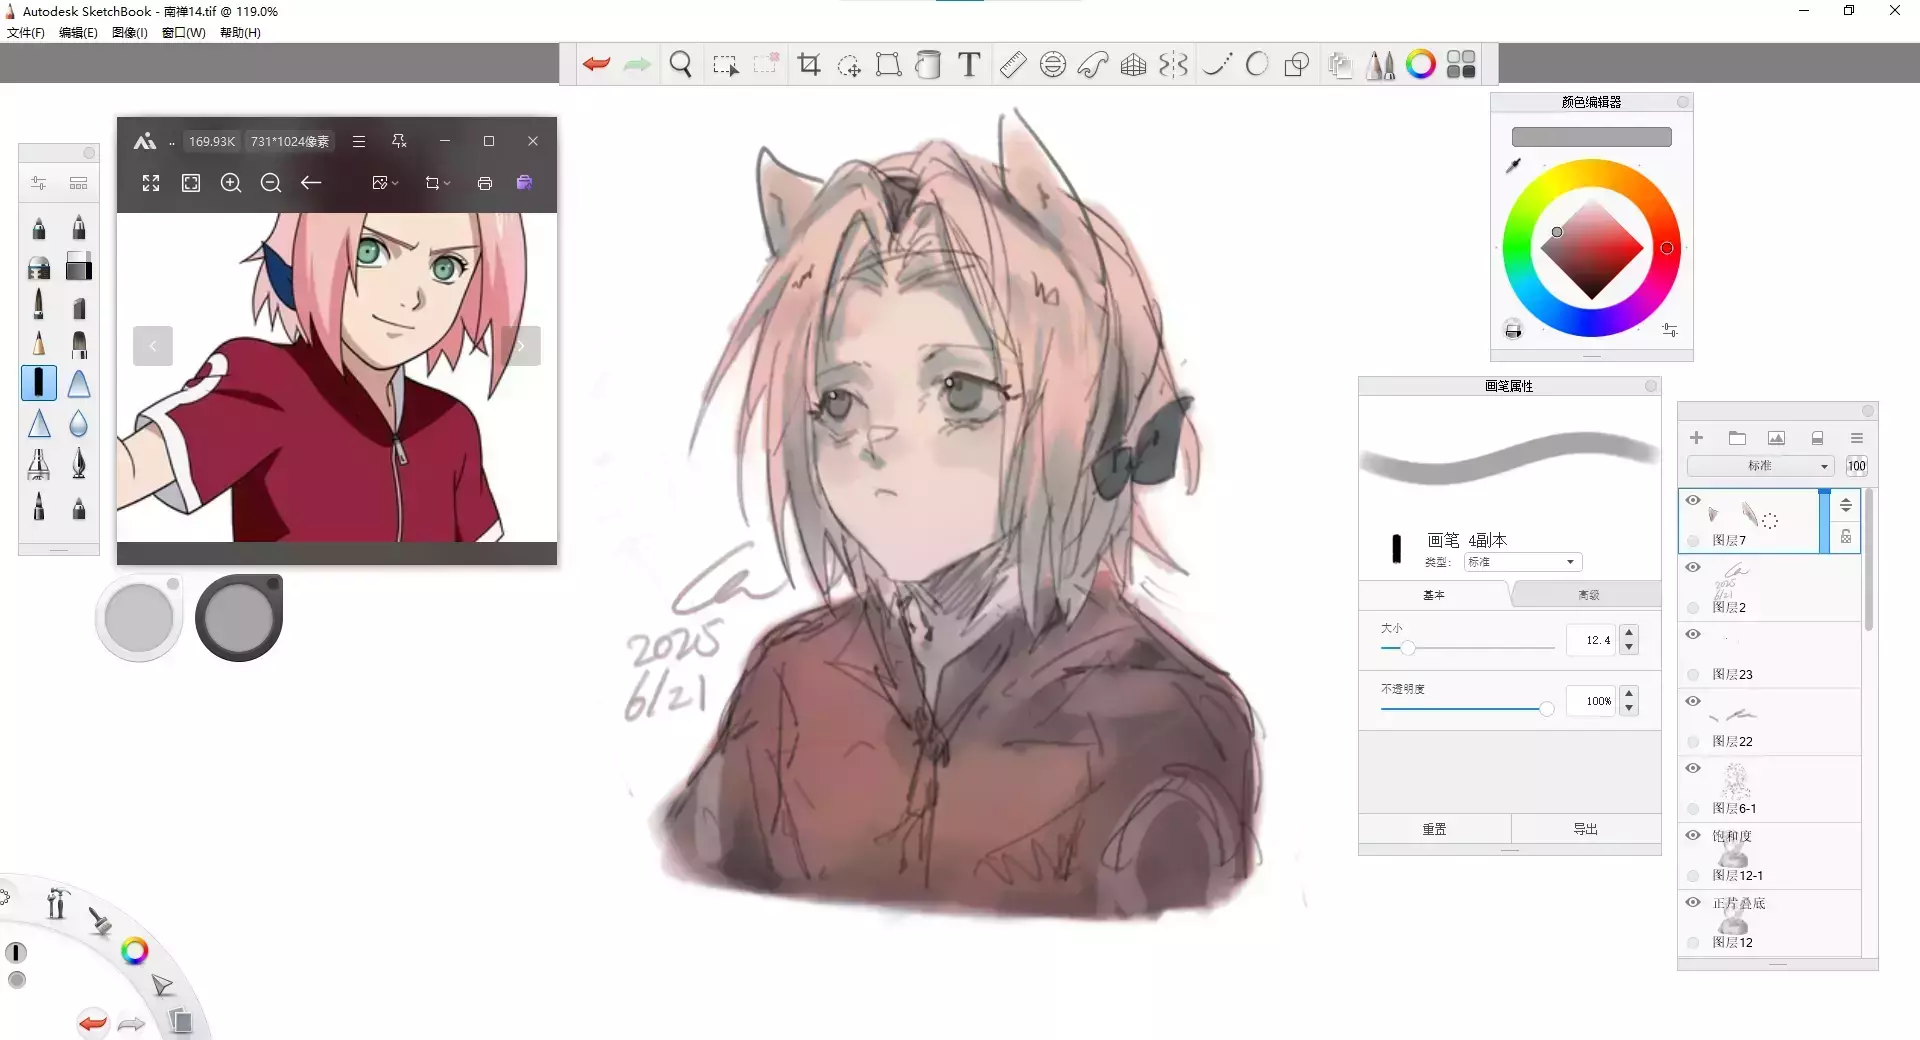Open the reference viewer hamburger menu
This screenshot has height=1040, width=1920.
pos(359,141)
